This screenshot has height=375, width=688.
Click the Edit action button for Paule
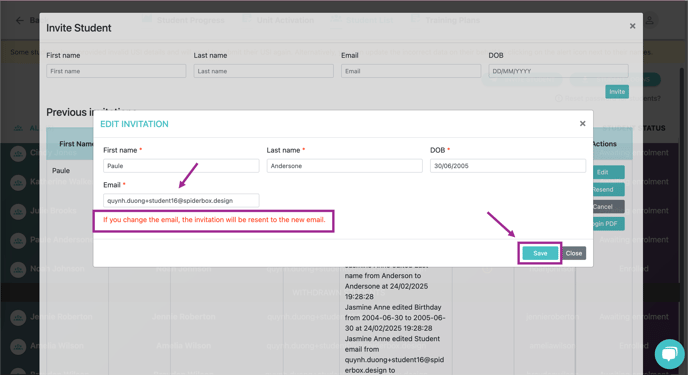608,172
